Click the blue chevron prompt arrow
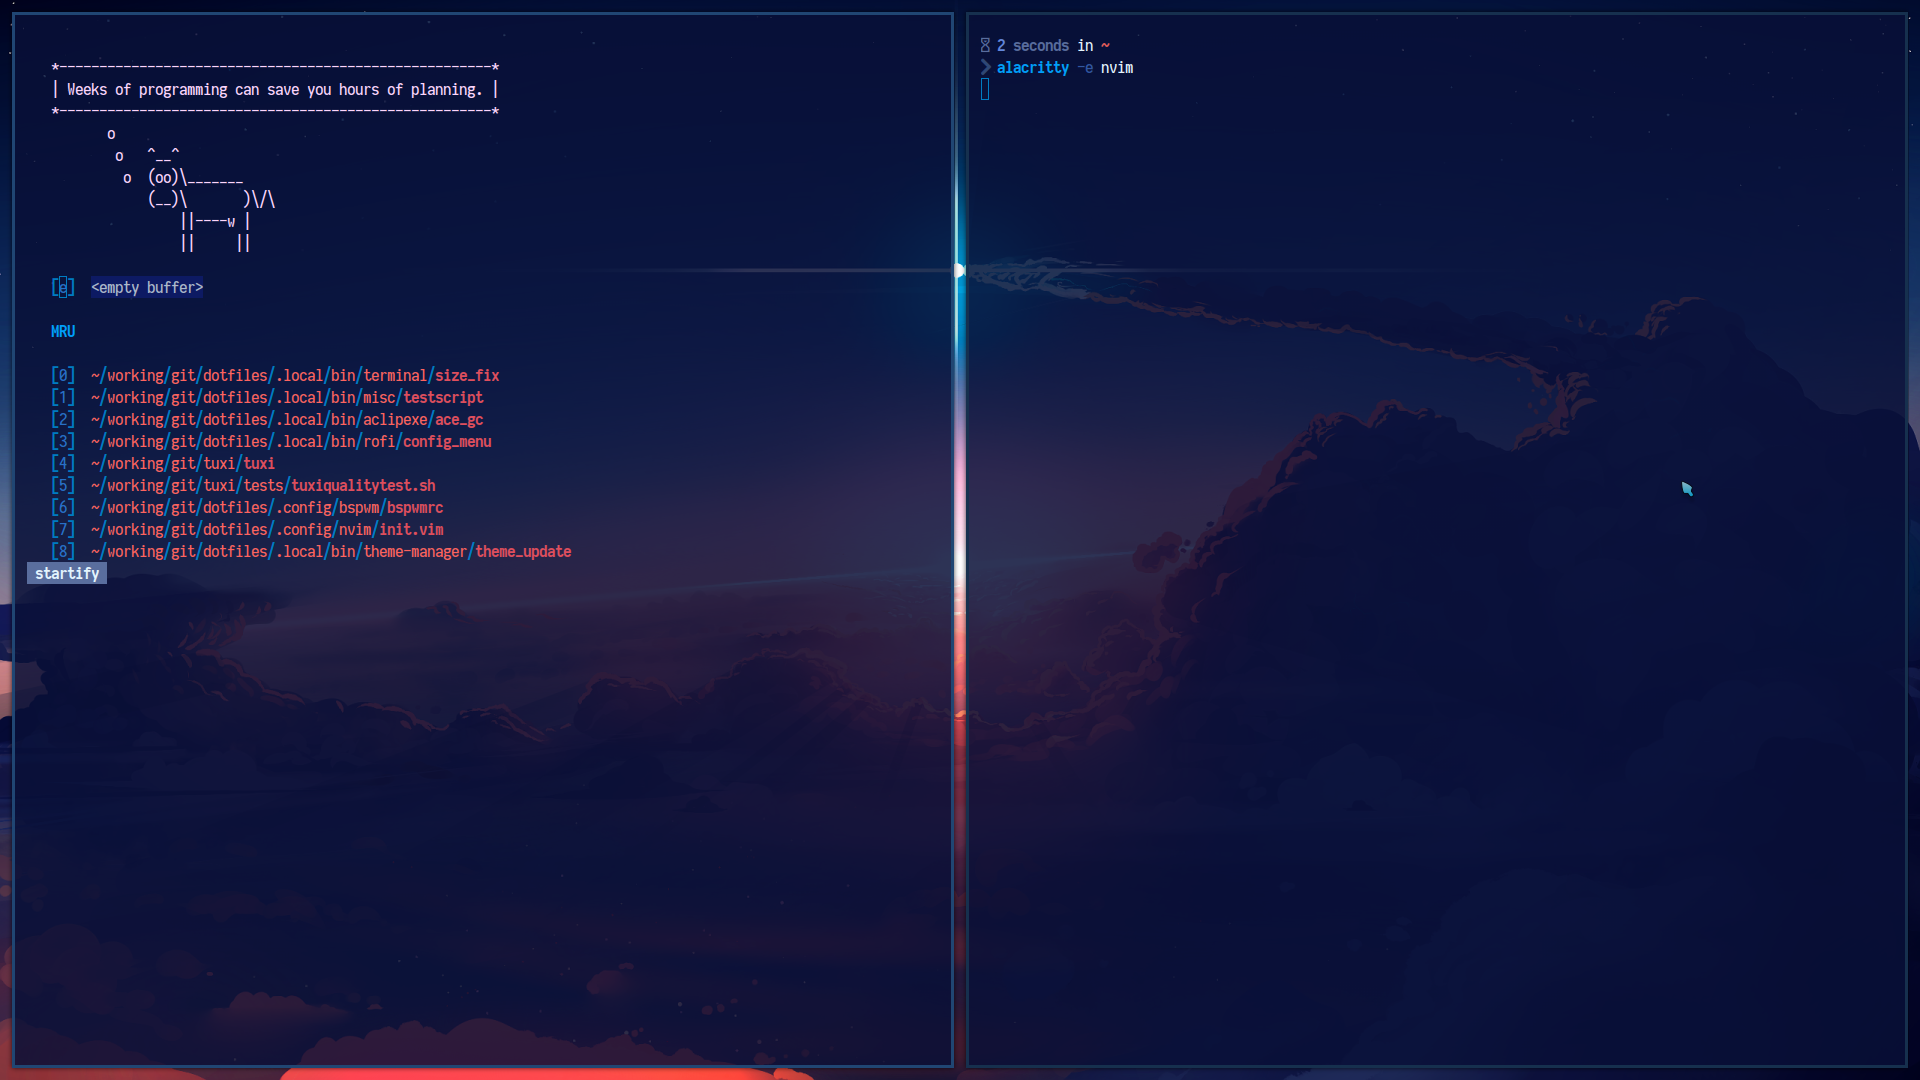This screenshot has height=1080, width=1920. (x=987, y=67)
